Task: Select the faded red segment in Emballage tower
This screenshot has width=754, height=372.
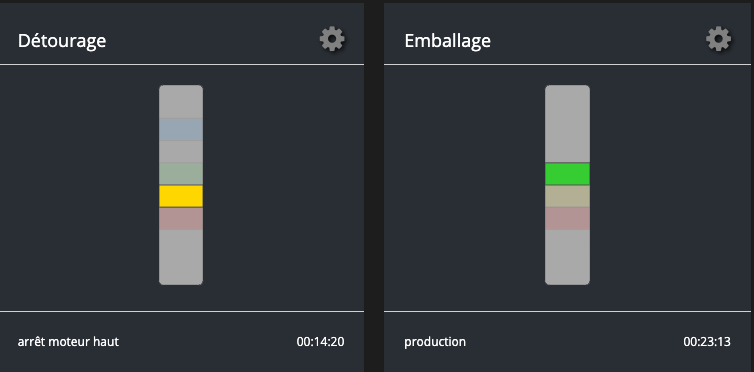Action: (x=567, y=218)
